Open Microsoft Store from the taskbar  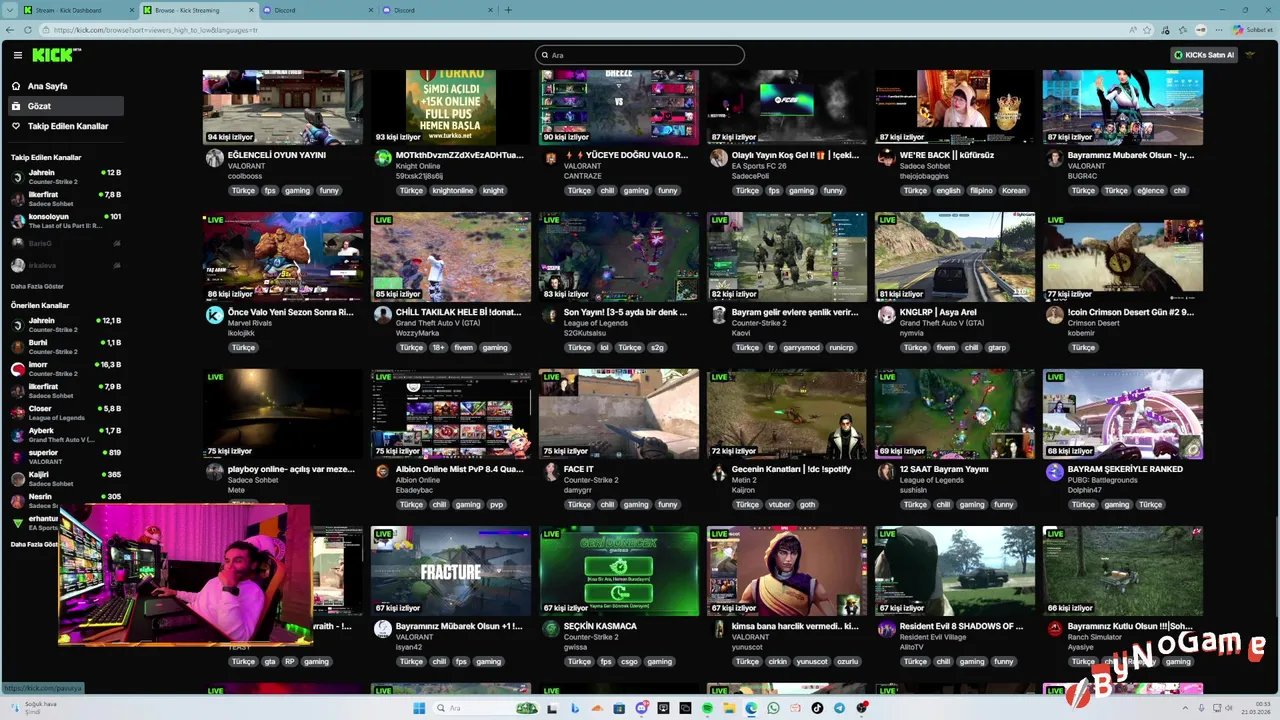pos(619,708)
